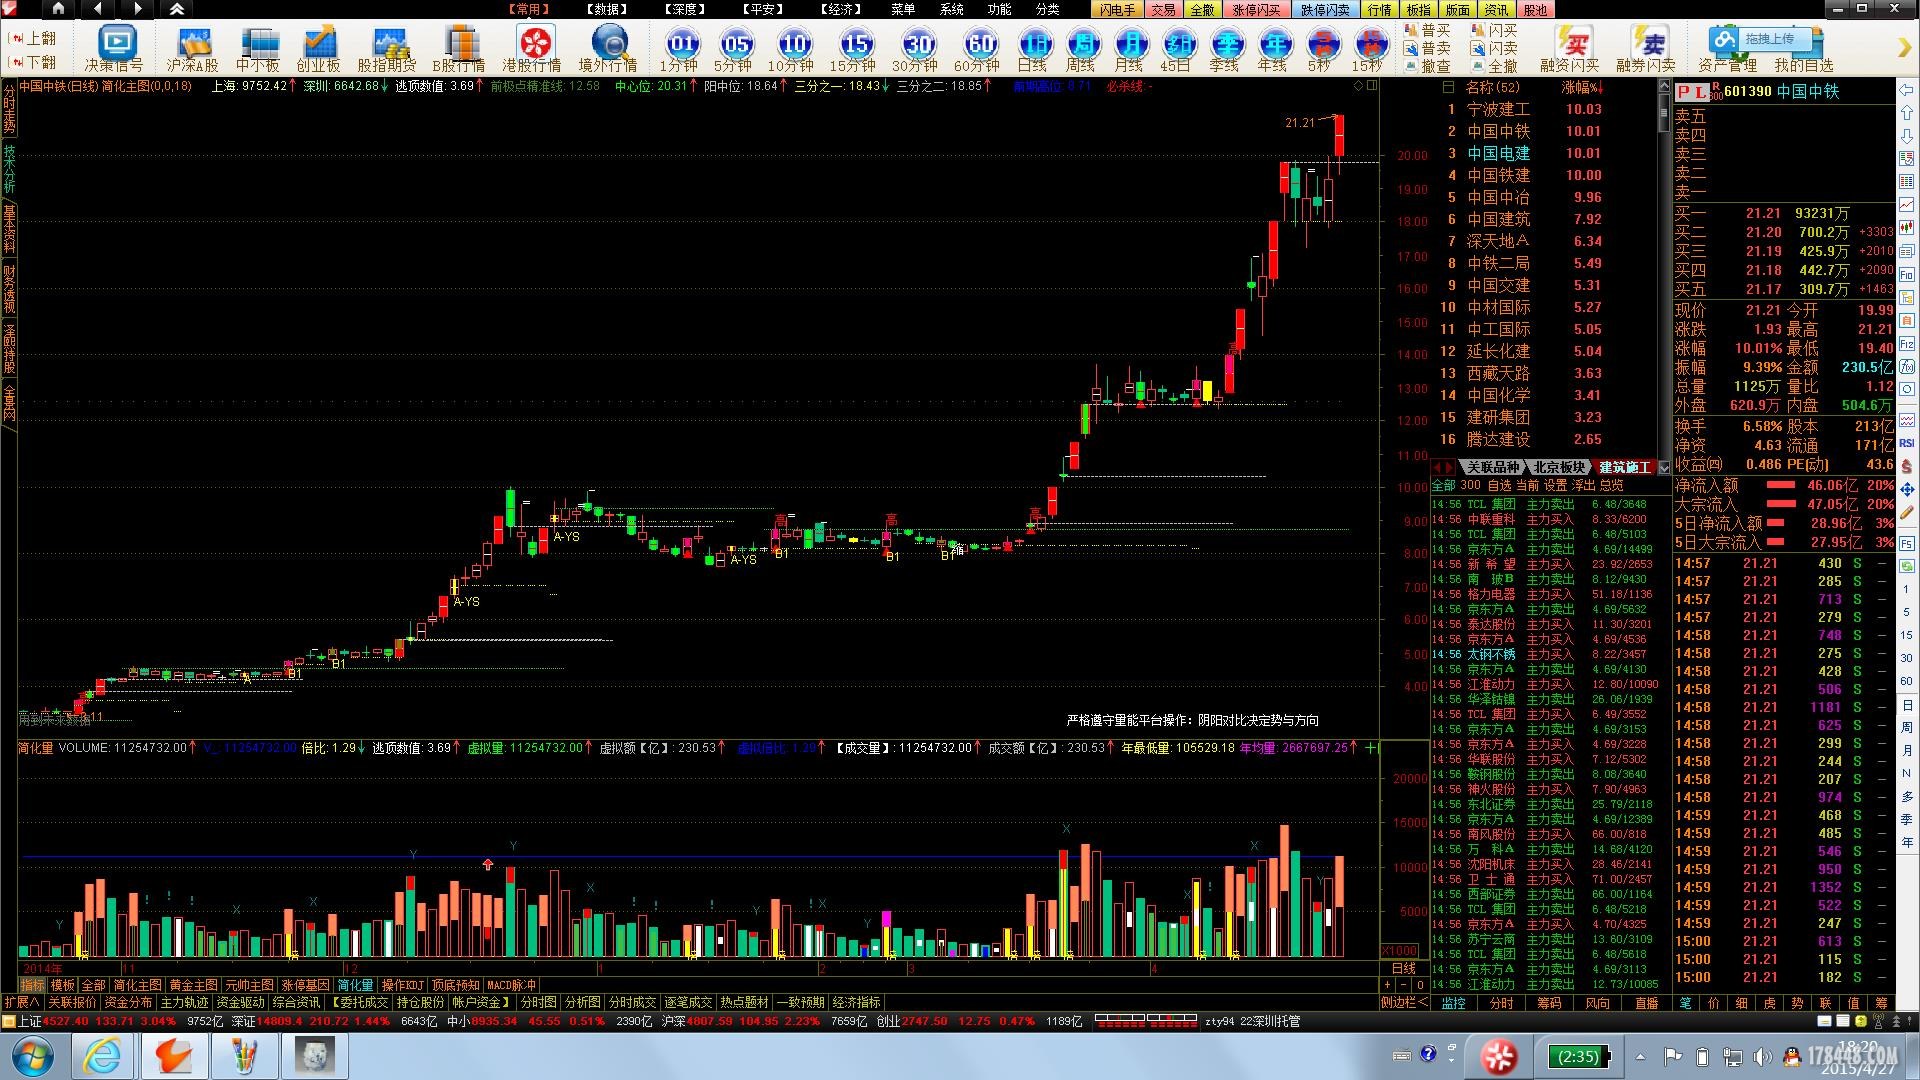
Task: Select the 黄金主图 indicator tab
Action: (193, 985)
